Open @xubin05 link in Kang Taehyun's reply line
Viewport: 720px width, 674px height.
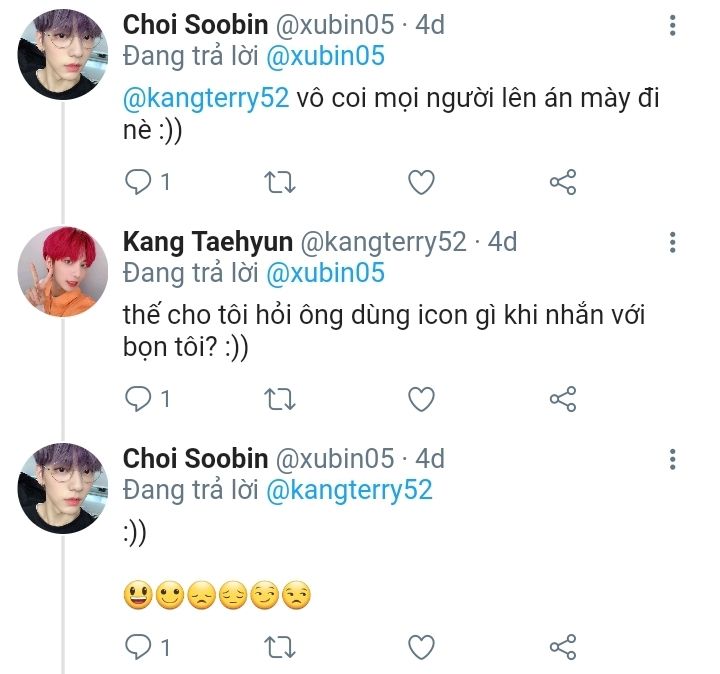point(324,272)
